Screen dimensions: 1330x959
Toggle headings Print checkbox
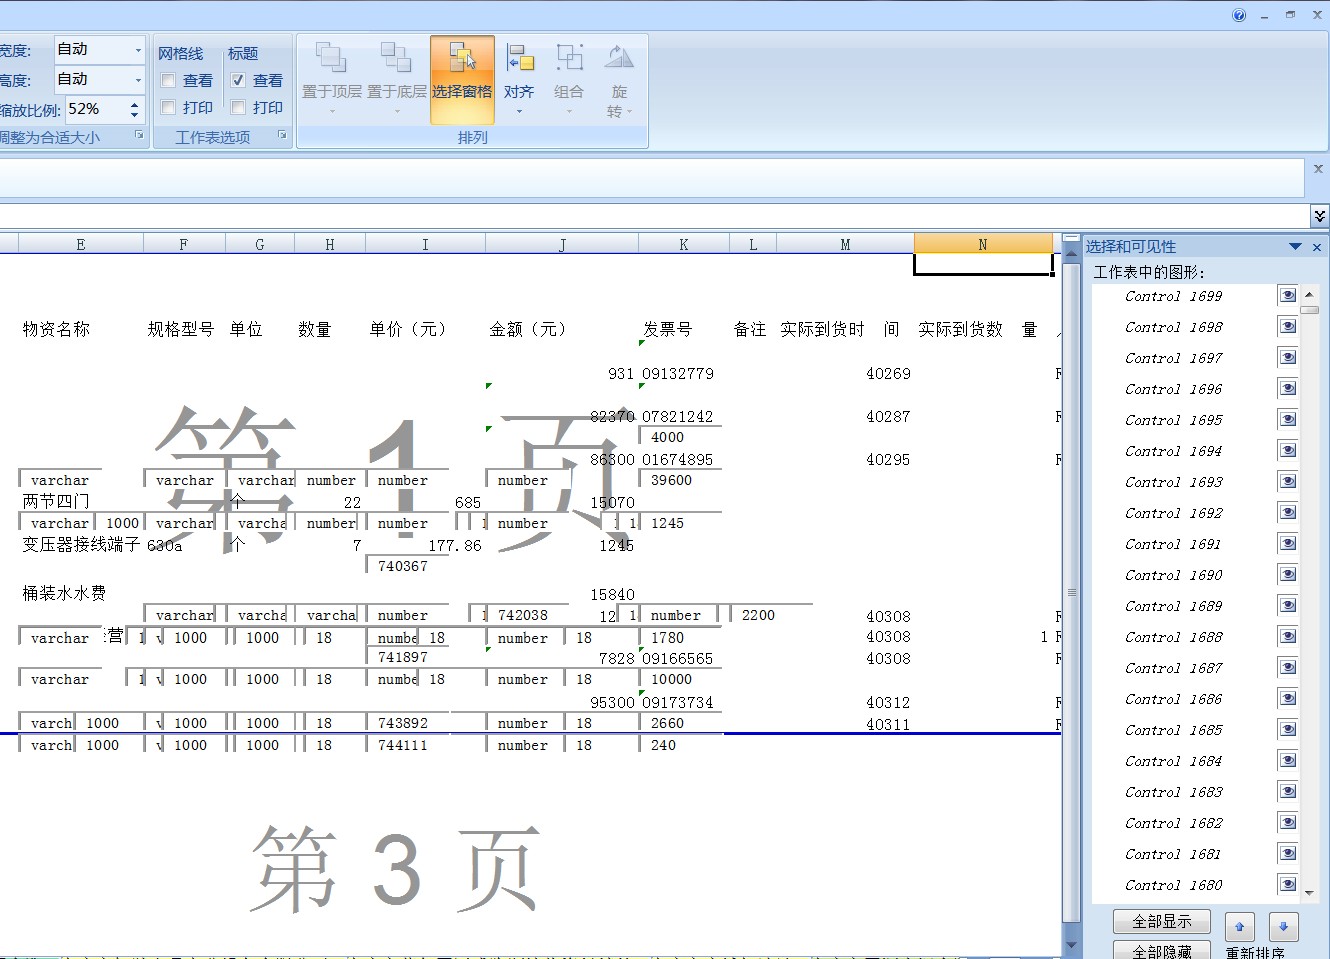238,107
